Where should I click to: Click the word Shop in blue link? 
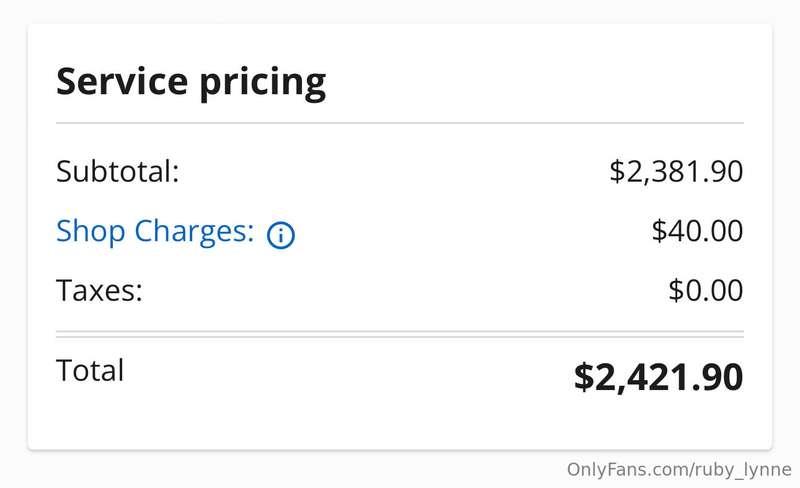(90, 232)
